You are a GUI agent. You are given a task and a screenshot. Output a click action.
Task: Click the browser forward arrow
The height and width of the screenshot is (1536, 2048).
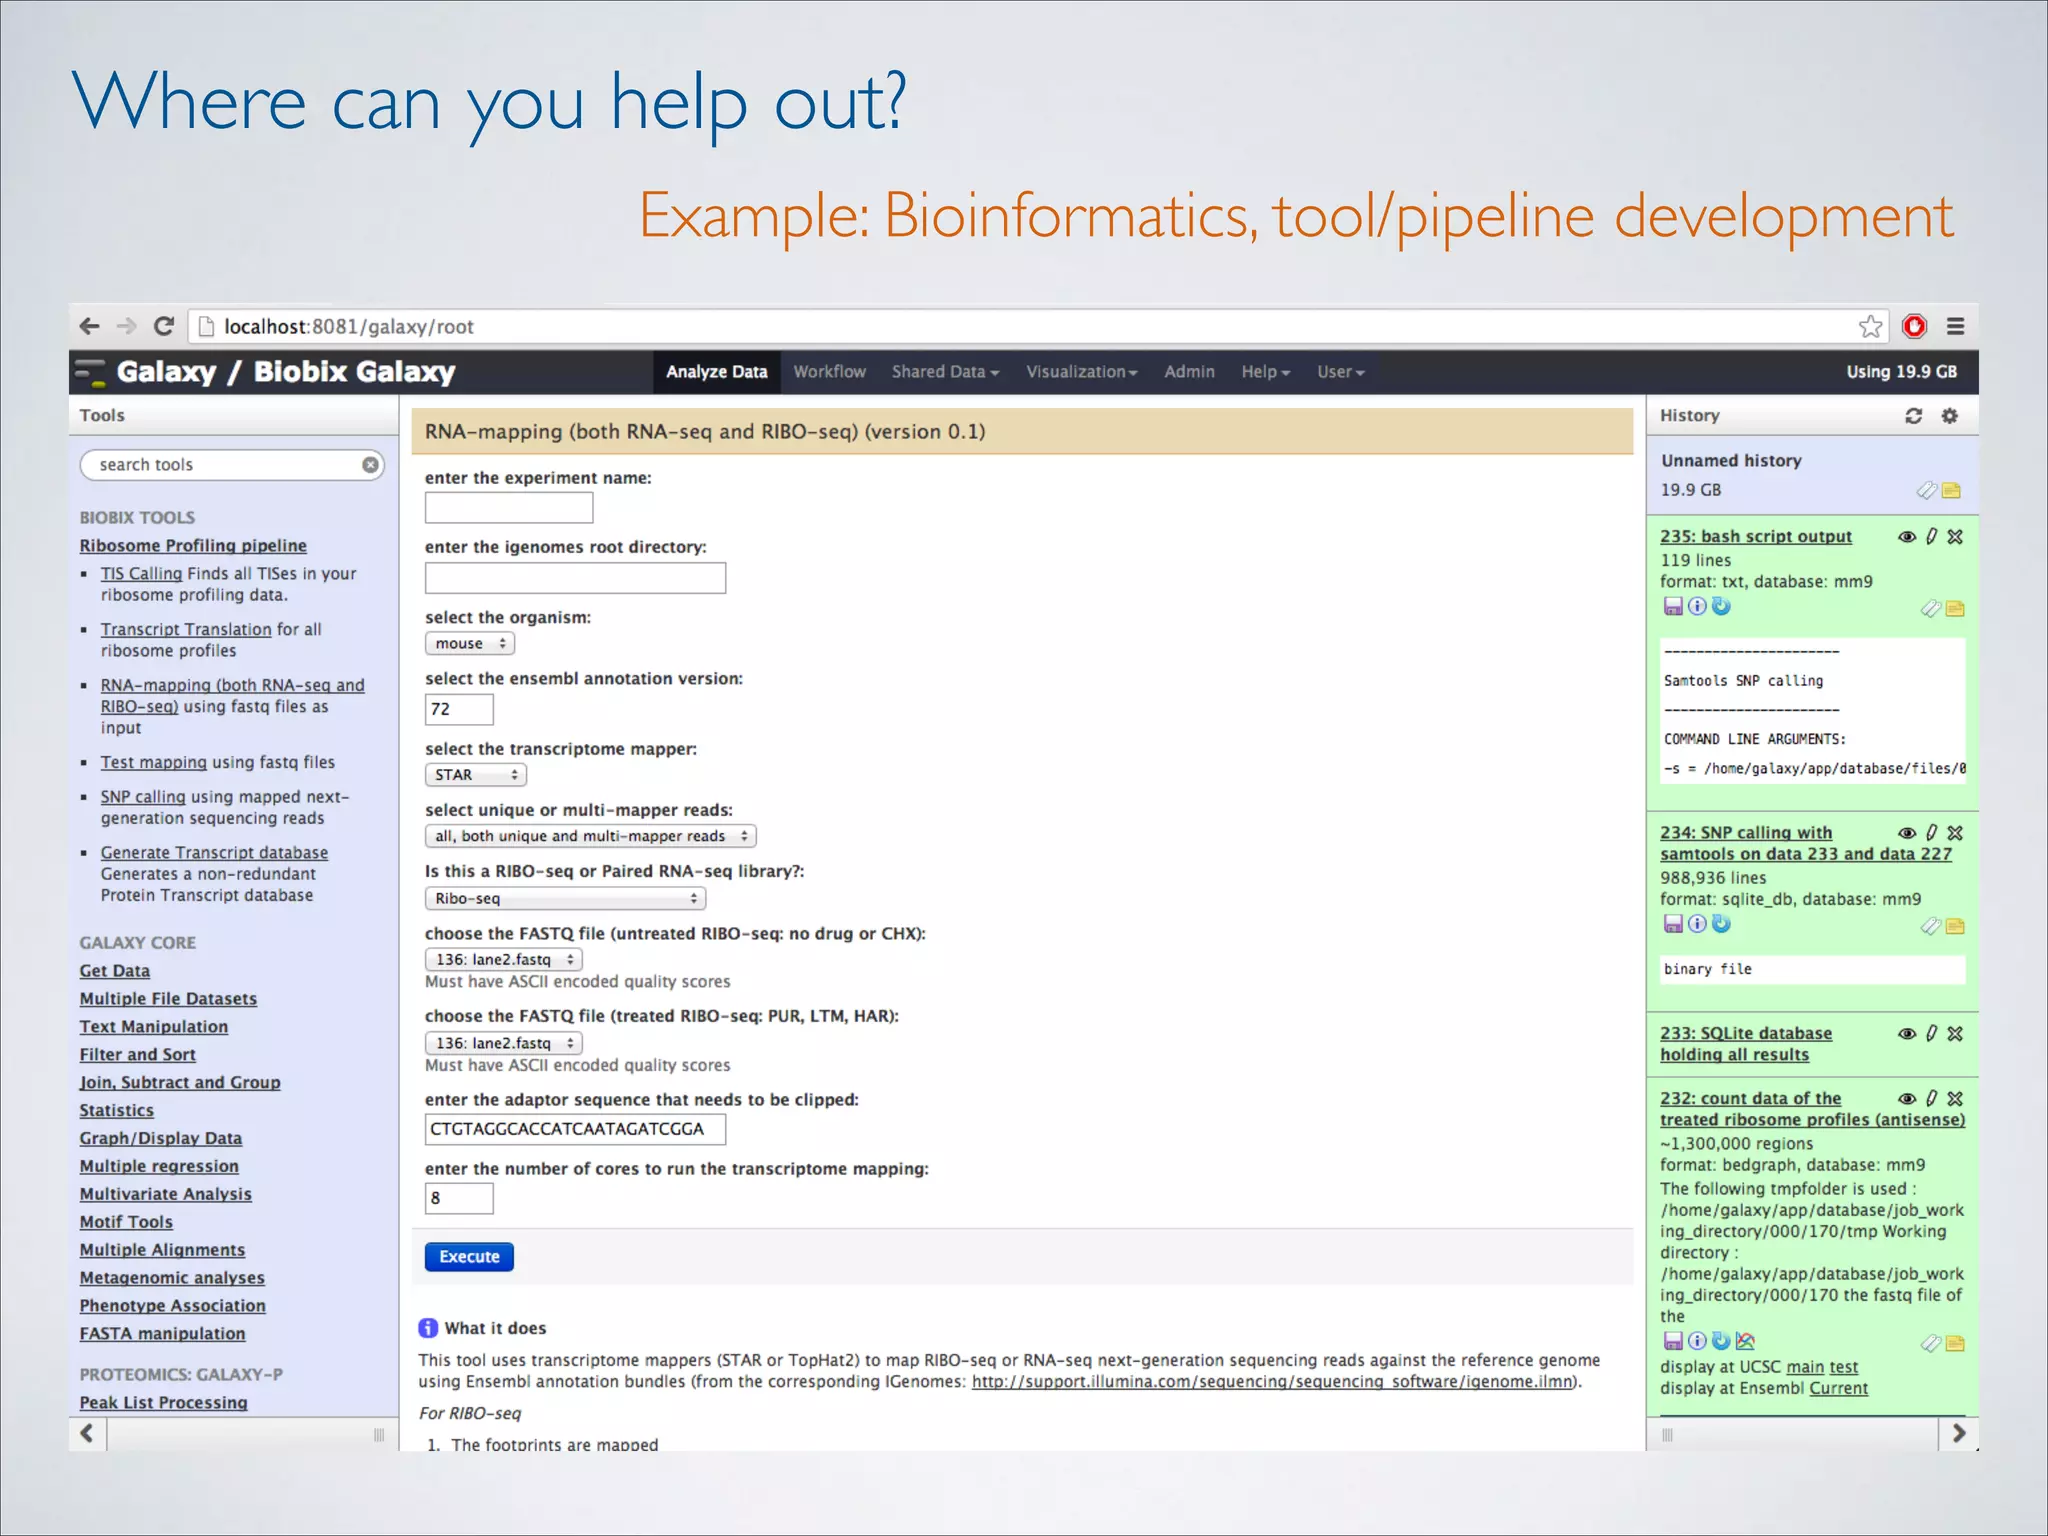coord(126,326)
